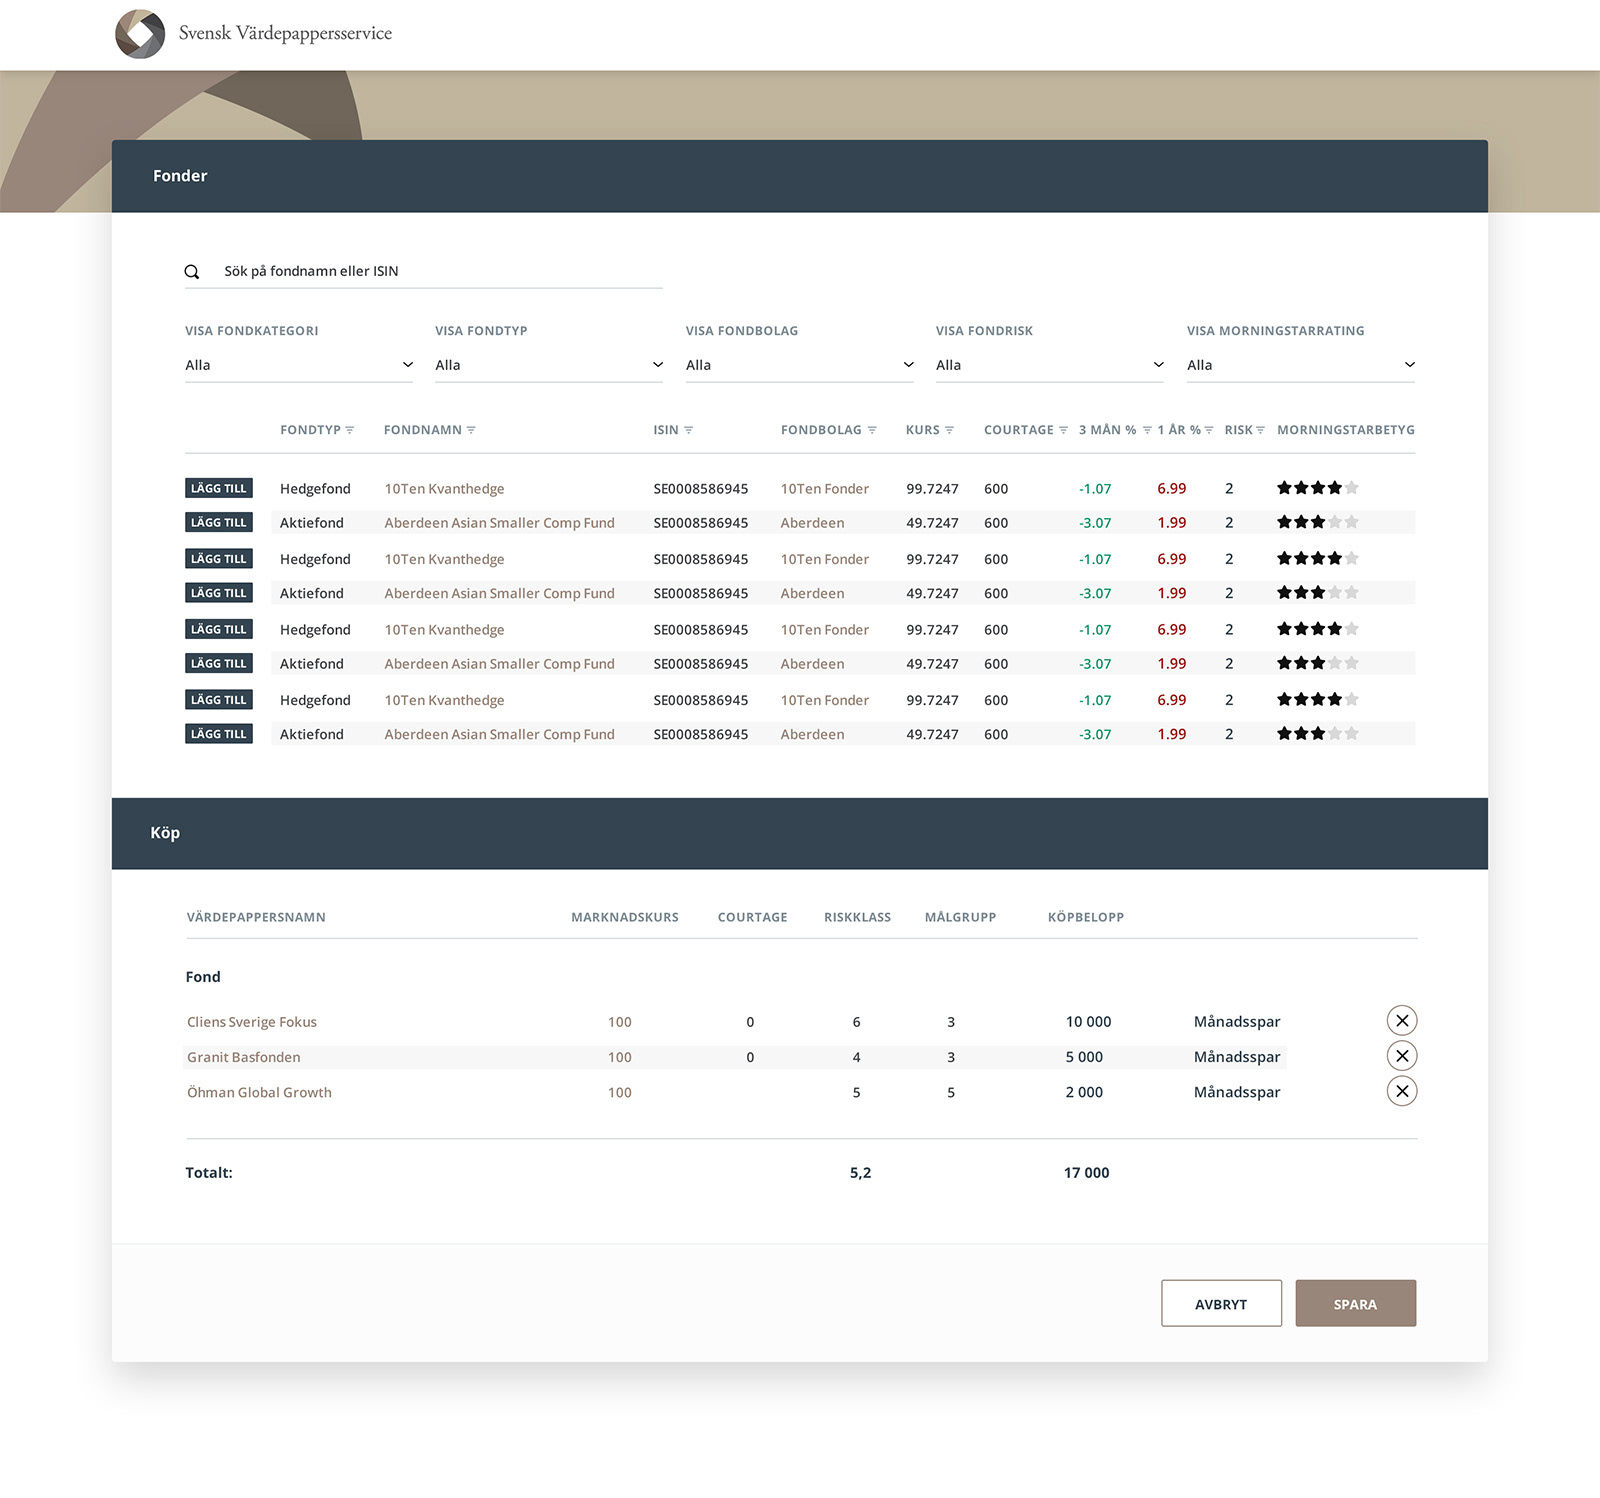Click sort icon next to 1 ÅR %
This screenshot has width=1600, height=1498.
(x=1209, y=430)
